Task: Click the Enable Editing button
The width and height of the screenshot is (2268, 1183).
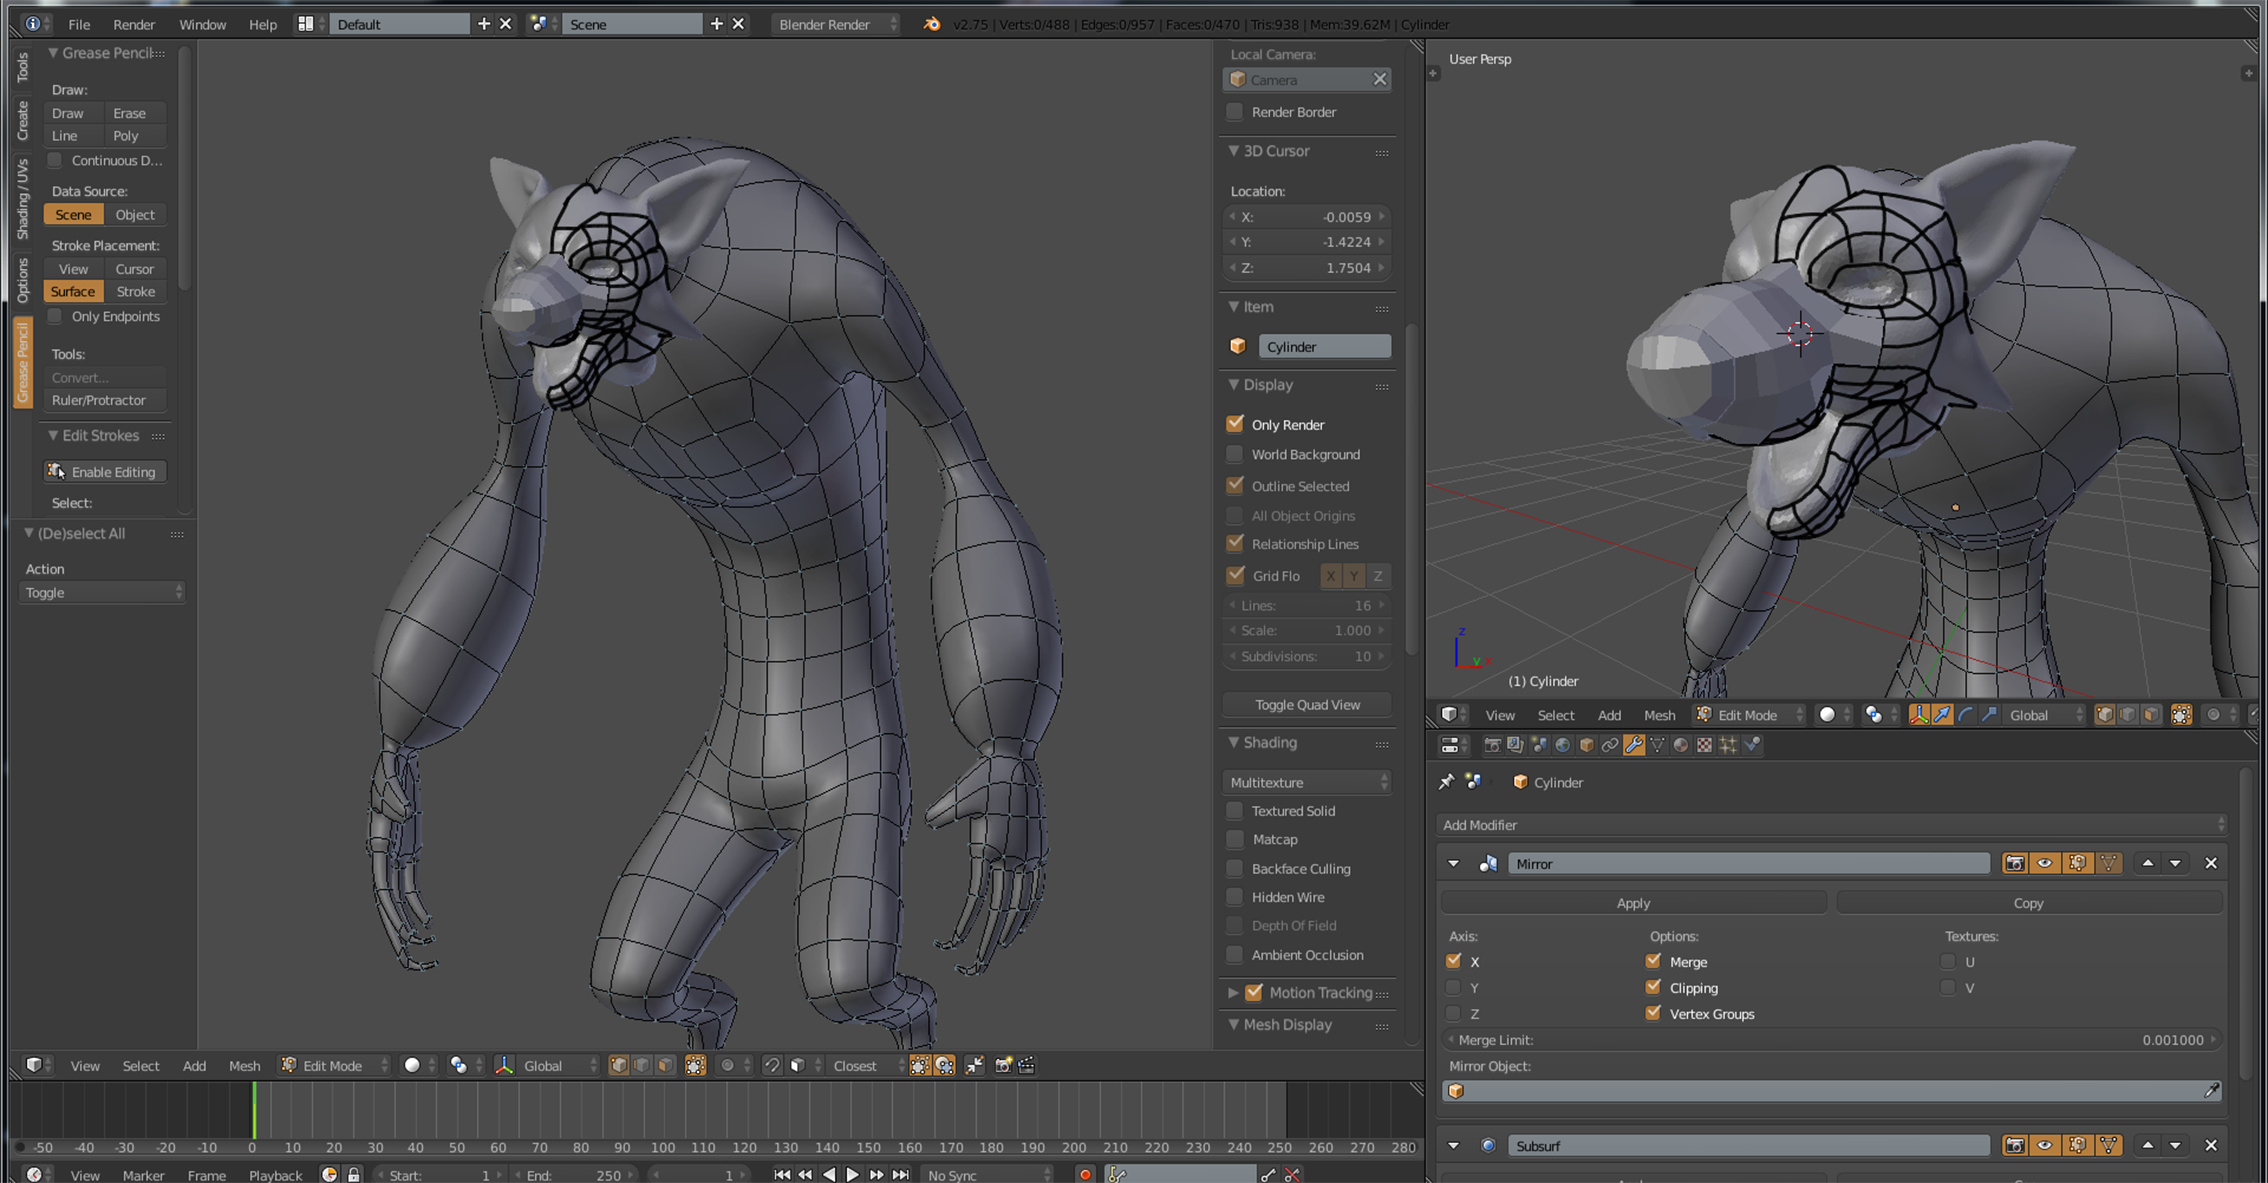Action: coord(105,472)
